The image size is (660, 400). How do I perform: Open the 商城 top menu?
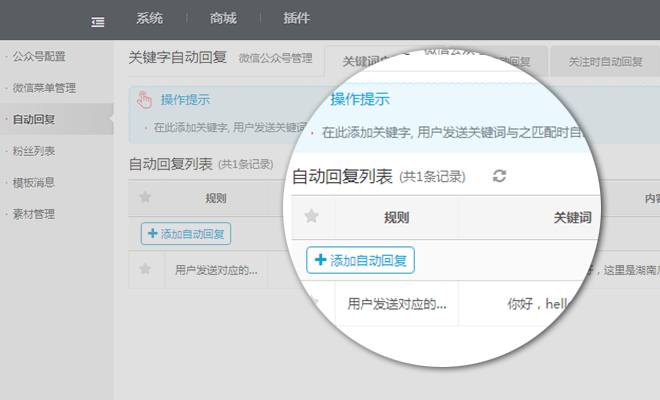click(x=223, y=18)
